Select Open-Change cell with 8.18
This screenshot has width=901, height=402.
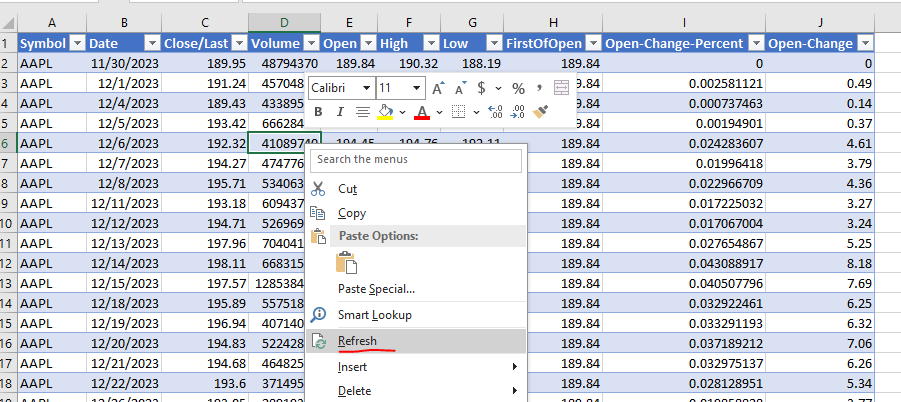(x=820, y=264)
